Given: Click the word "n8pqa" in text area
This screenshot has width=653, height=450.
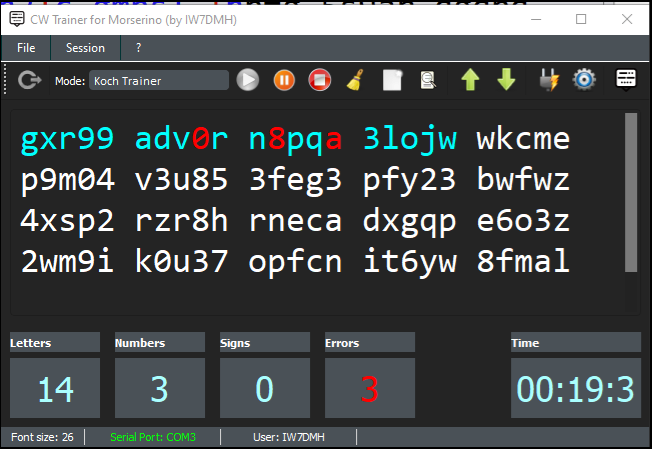Looking at the screenshot, I should [x=295, y=139].
